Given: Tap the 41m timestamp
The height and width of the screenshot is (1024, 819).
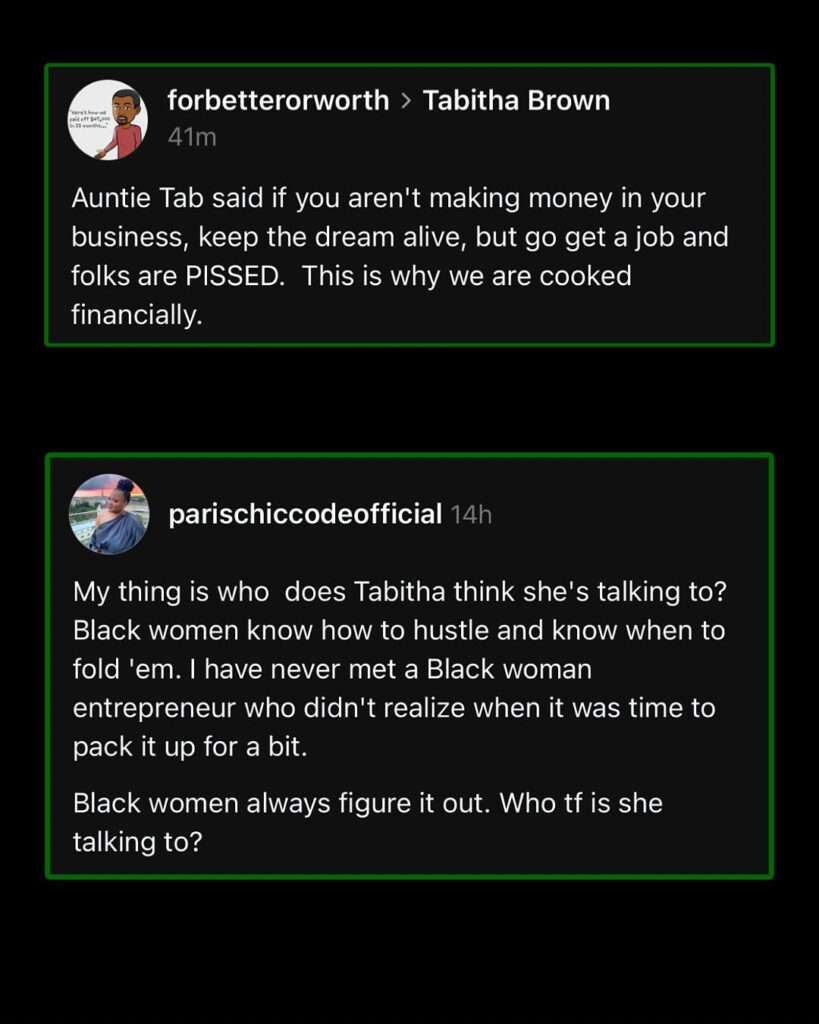Looking at the screenshot, I should 192,137.
